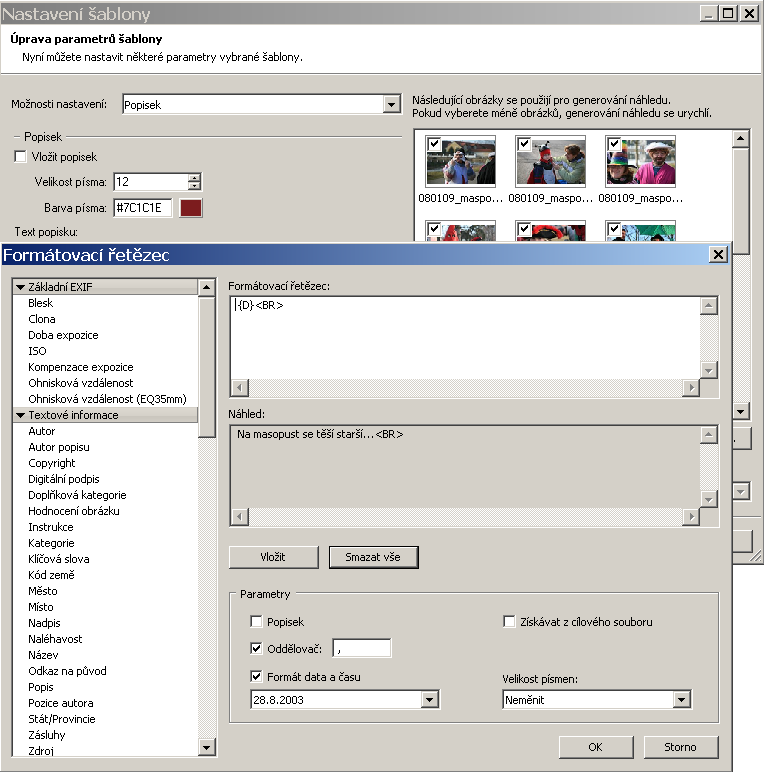This screenshot has width=764, height=772.
Task: Open the date format dropdown showing 28.8.2003
Action: (430, 700)
